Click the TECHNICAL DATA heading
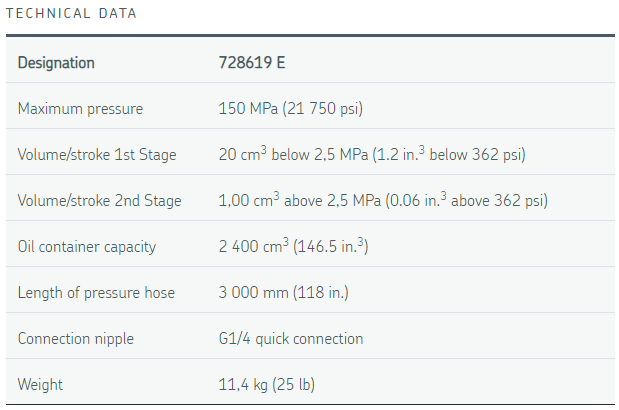The image size is (619, 410). [71, 13]
